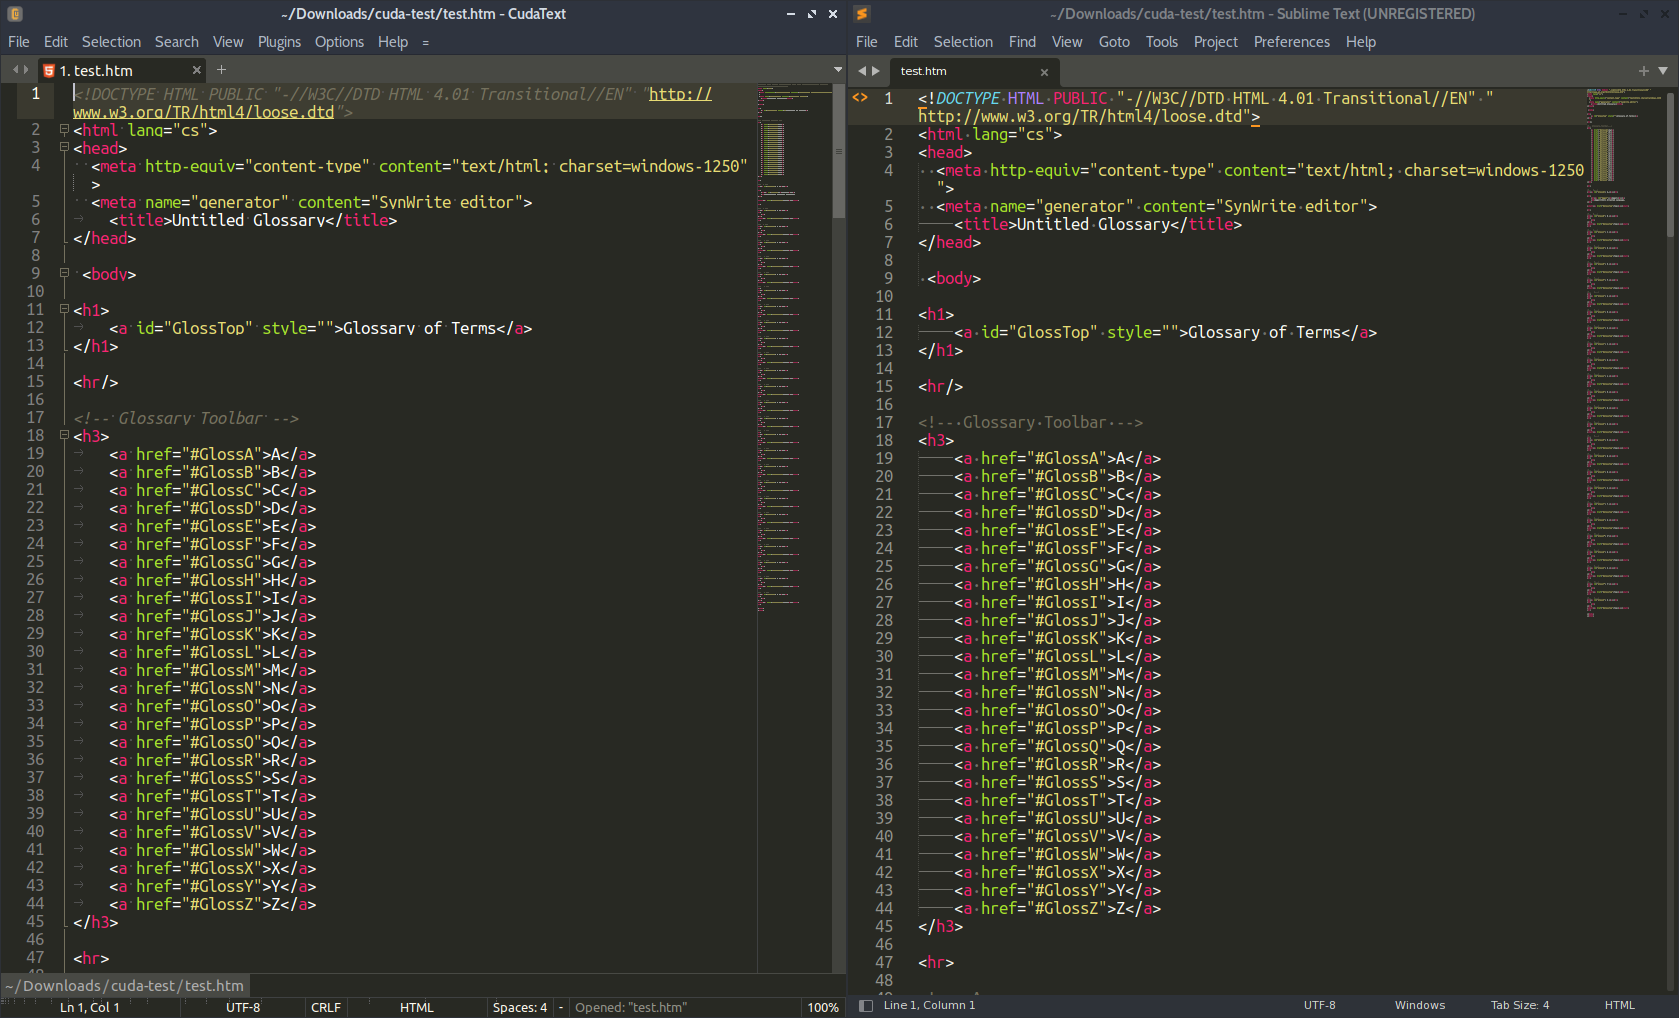Open the CudaText Help menu
Image resolution: width=1679 pixels, height=1018 pixels.
click(393, 42)
